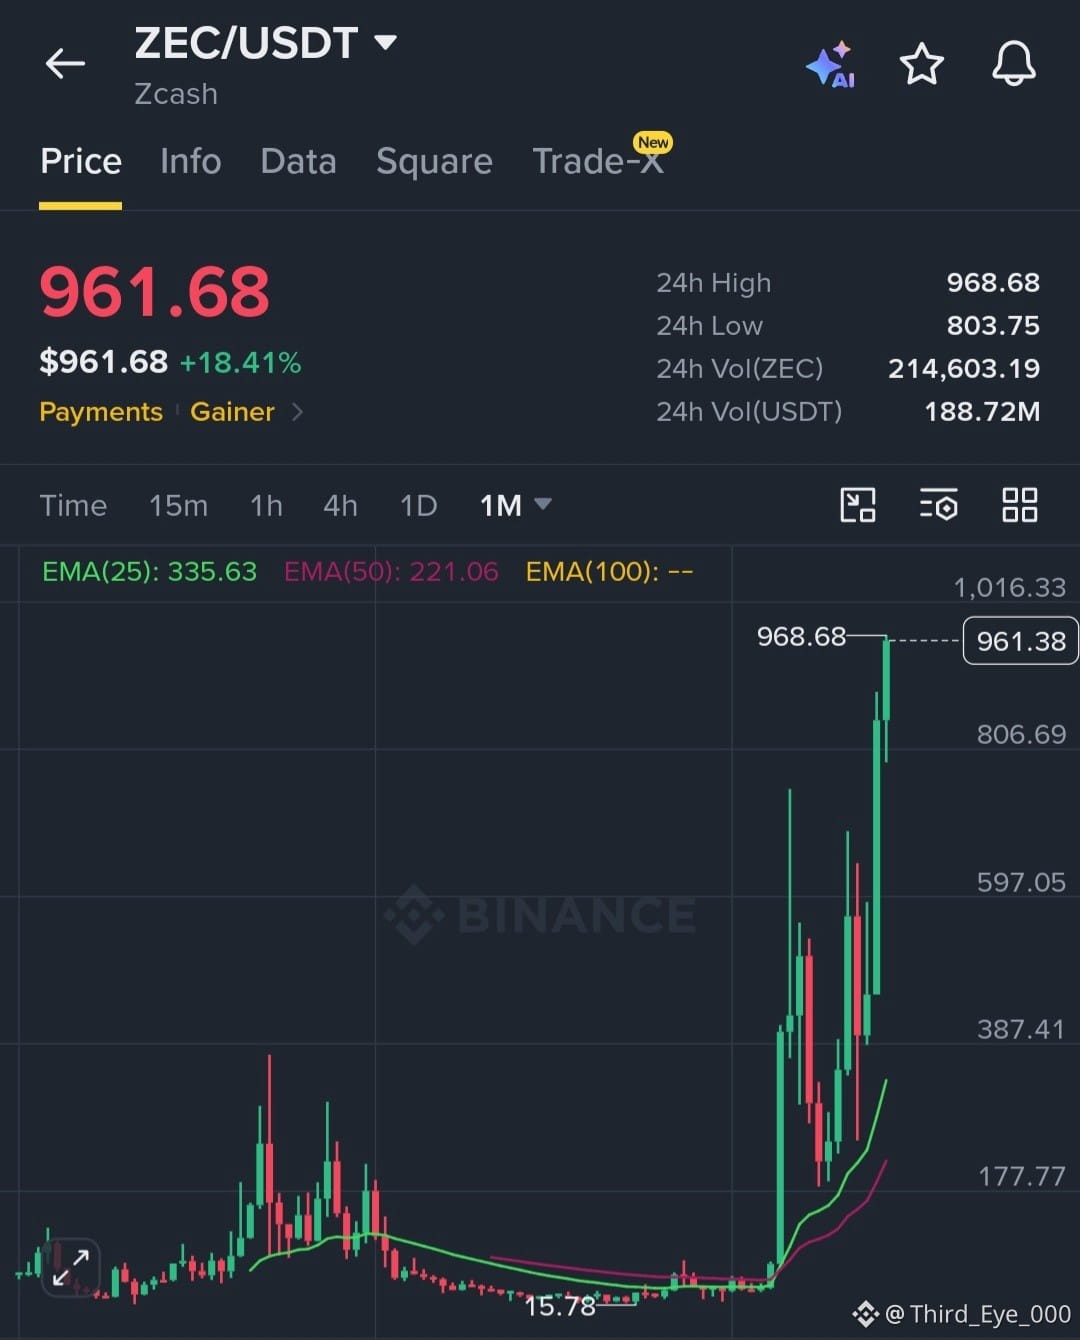Tap the back arrow icon
Image resolution: width=1080 pixels, height=1340 pixels.
coord(65,64)
